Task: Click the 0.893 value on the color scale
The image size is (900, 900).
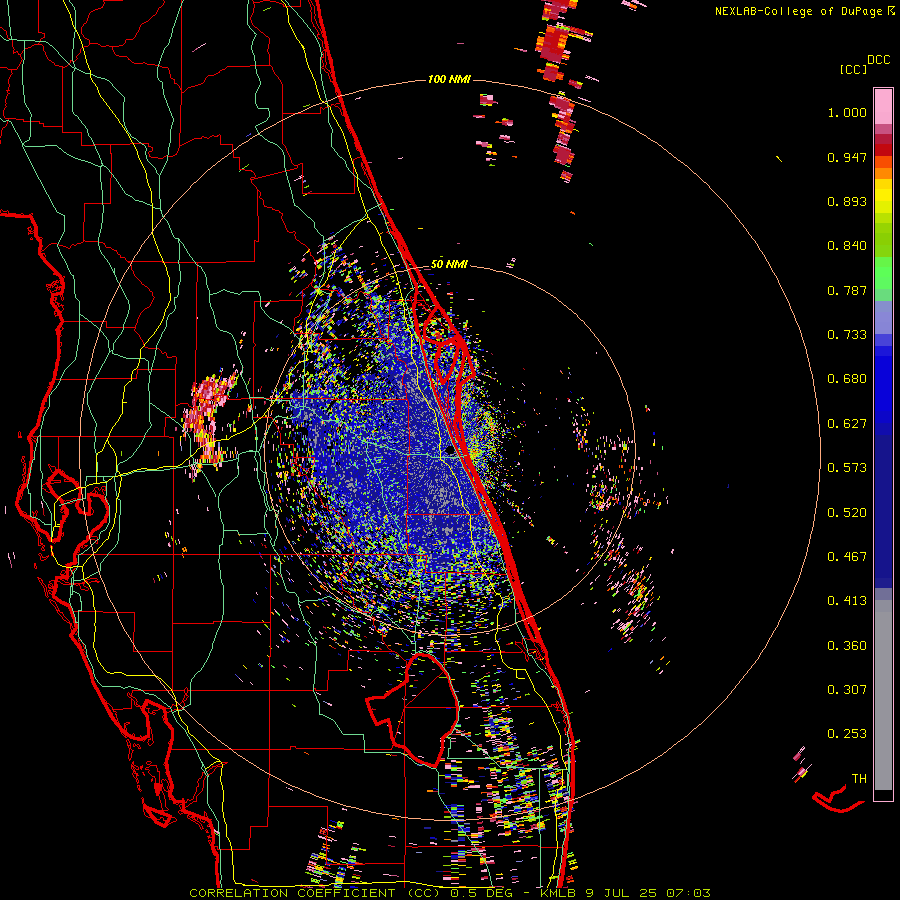Action: click(847, 201)
